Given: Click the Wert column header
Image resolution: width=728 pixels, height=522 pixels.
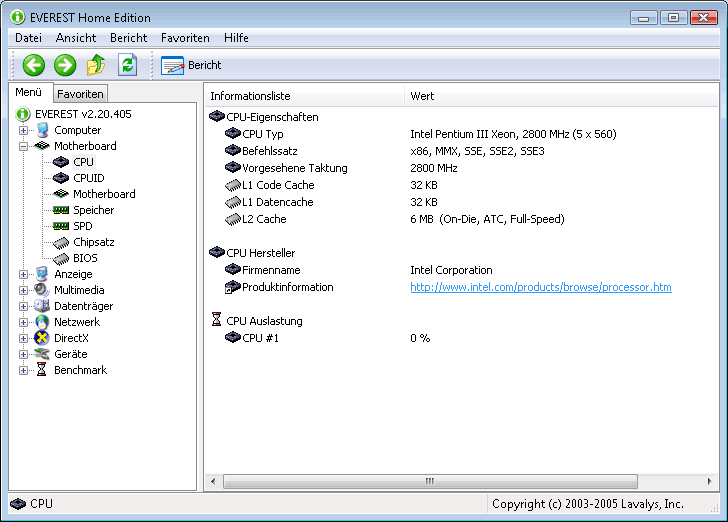Looking at the screenshot, I should pyautogui.click(x=561, y=96).
